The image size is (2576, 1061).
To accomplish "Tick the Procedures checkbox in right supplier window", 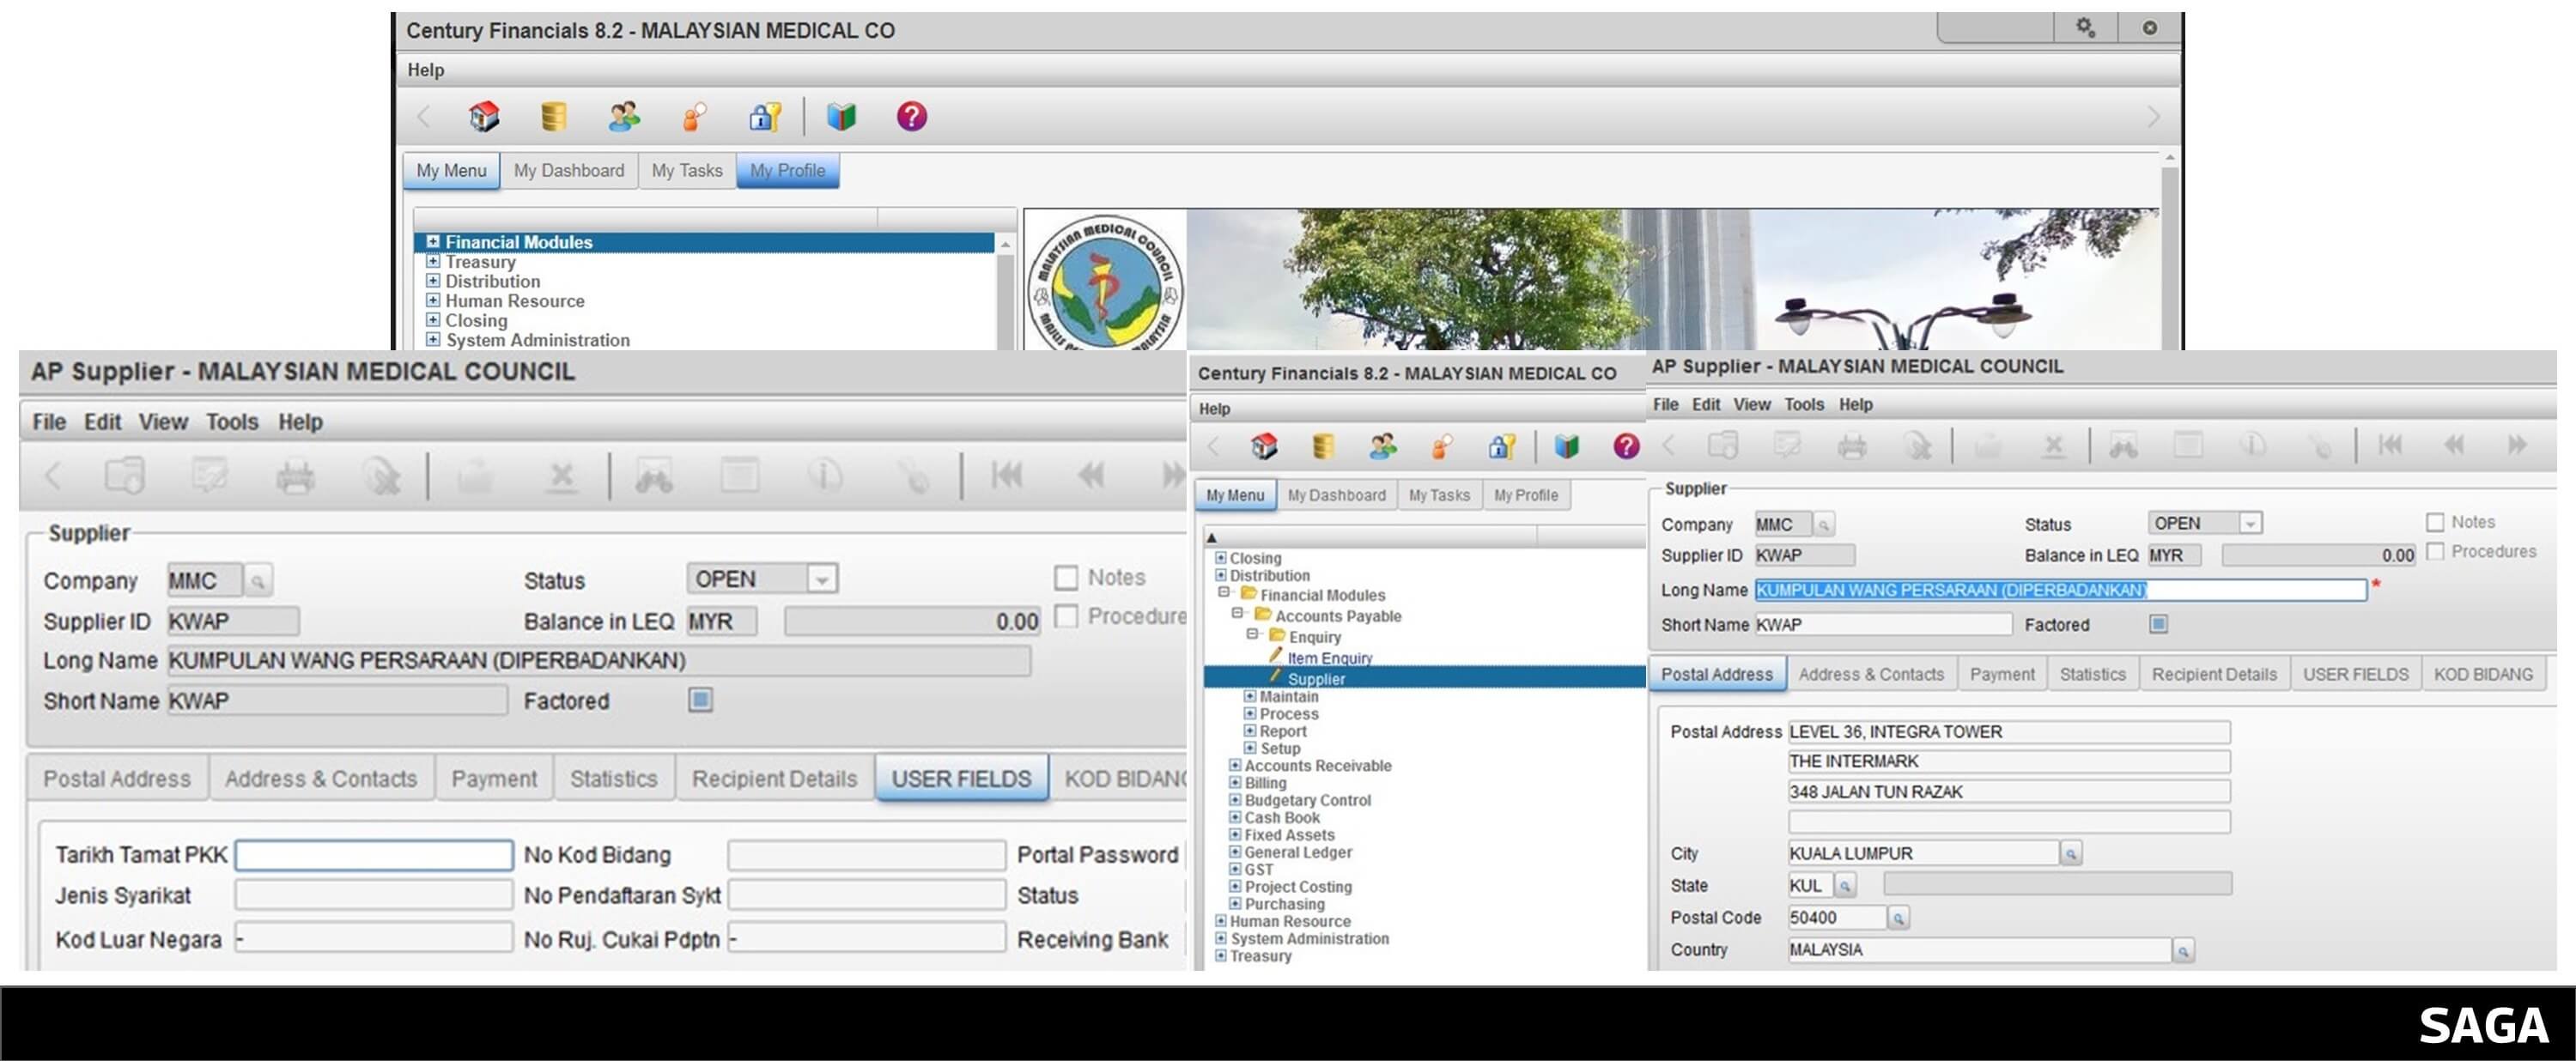I will coord(2435,552).
